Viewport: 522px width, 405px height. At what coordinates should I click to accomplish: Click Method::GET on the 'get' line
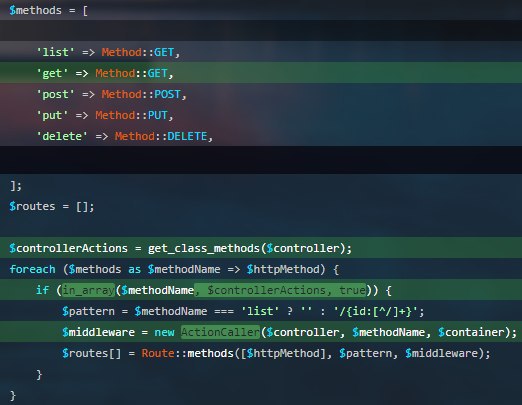click(131, 73)
